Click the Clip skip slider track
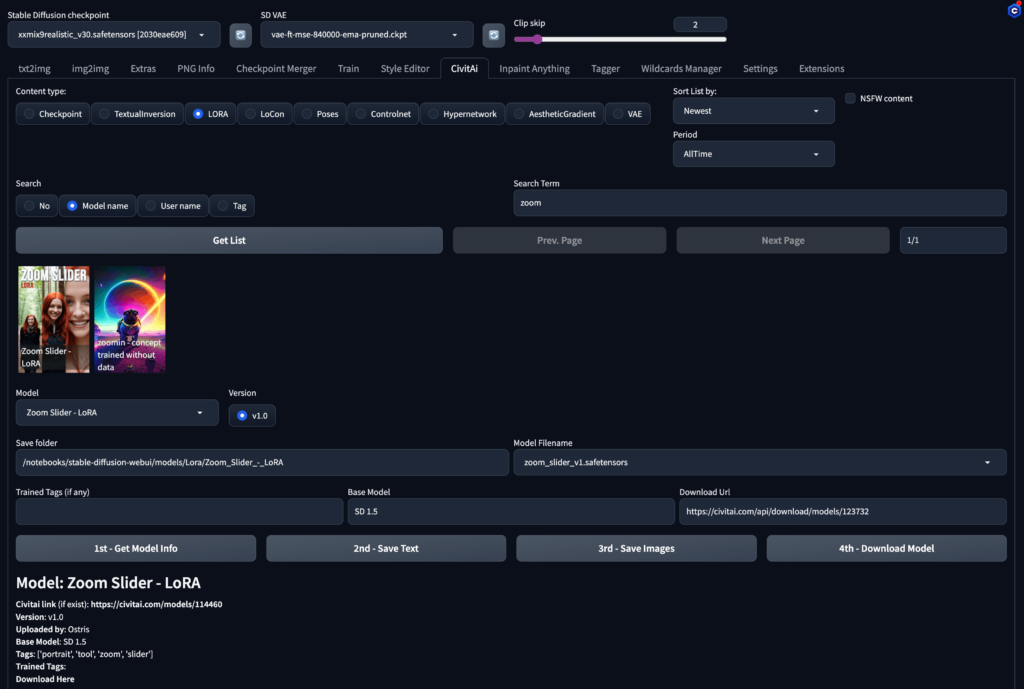Screen dimensions: 1024x689 pos(620,40)
